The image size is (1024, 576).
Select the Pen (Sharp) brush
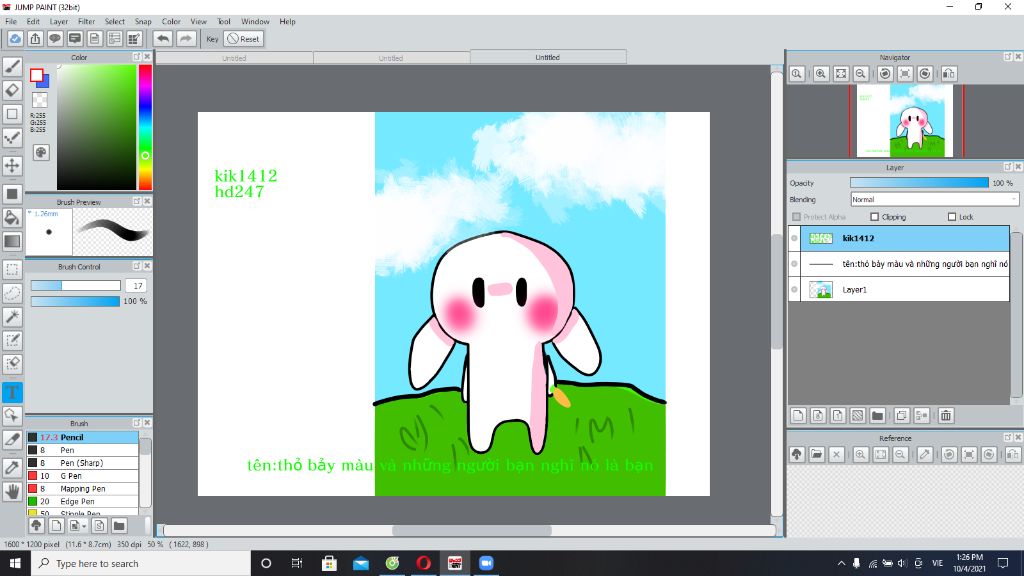point(82,463)
